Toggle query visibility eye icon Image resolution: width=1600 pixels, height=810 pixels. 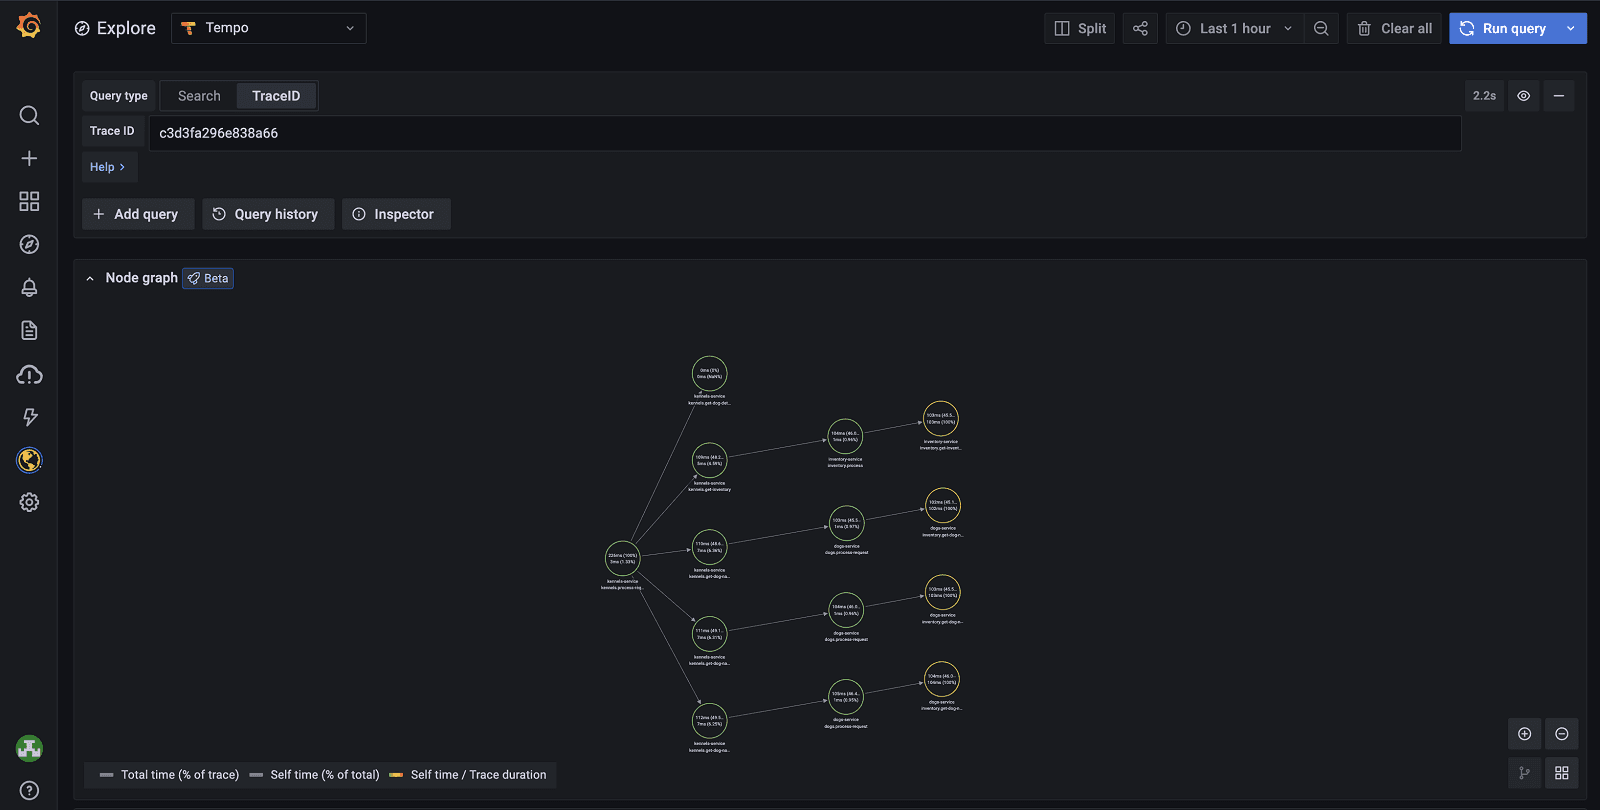pyautogui.click(x=1523, y=96)
